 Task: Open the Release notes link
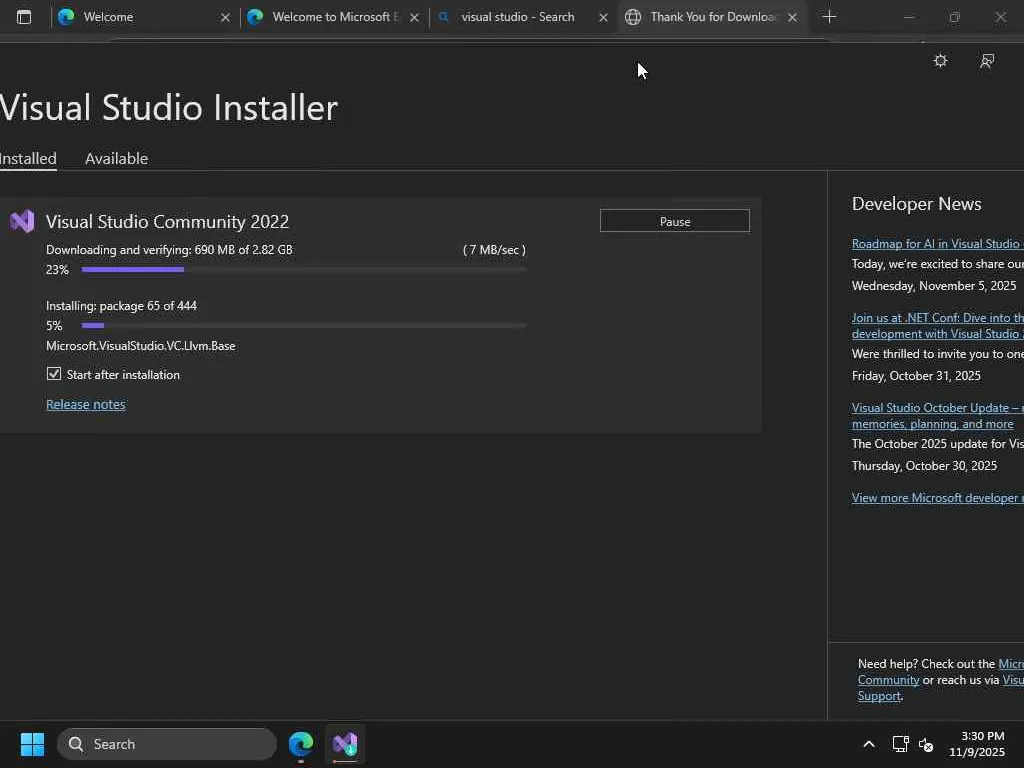click(x=86, y=405)
